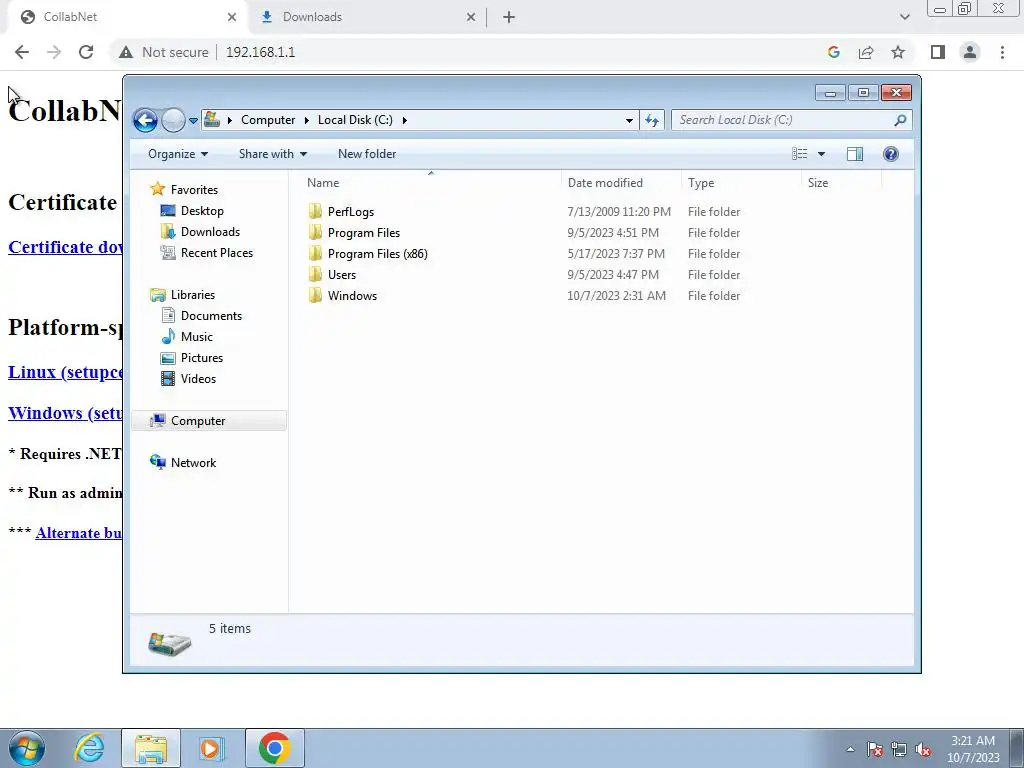1024x768 pixels.
Task: Click PerfLogs date 7/13/2009 11:20 PM
Action: point(619,212)
